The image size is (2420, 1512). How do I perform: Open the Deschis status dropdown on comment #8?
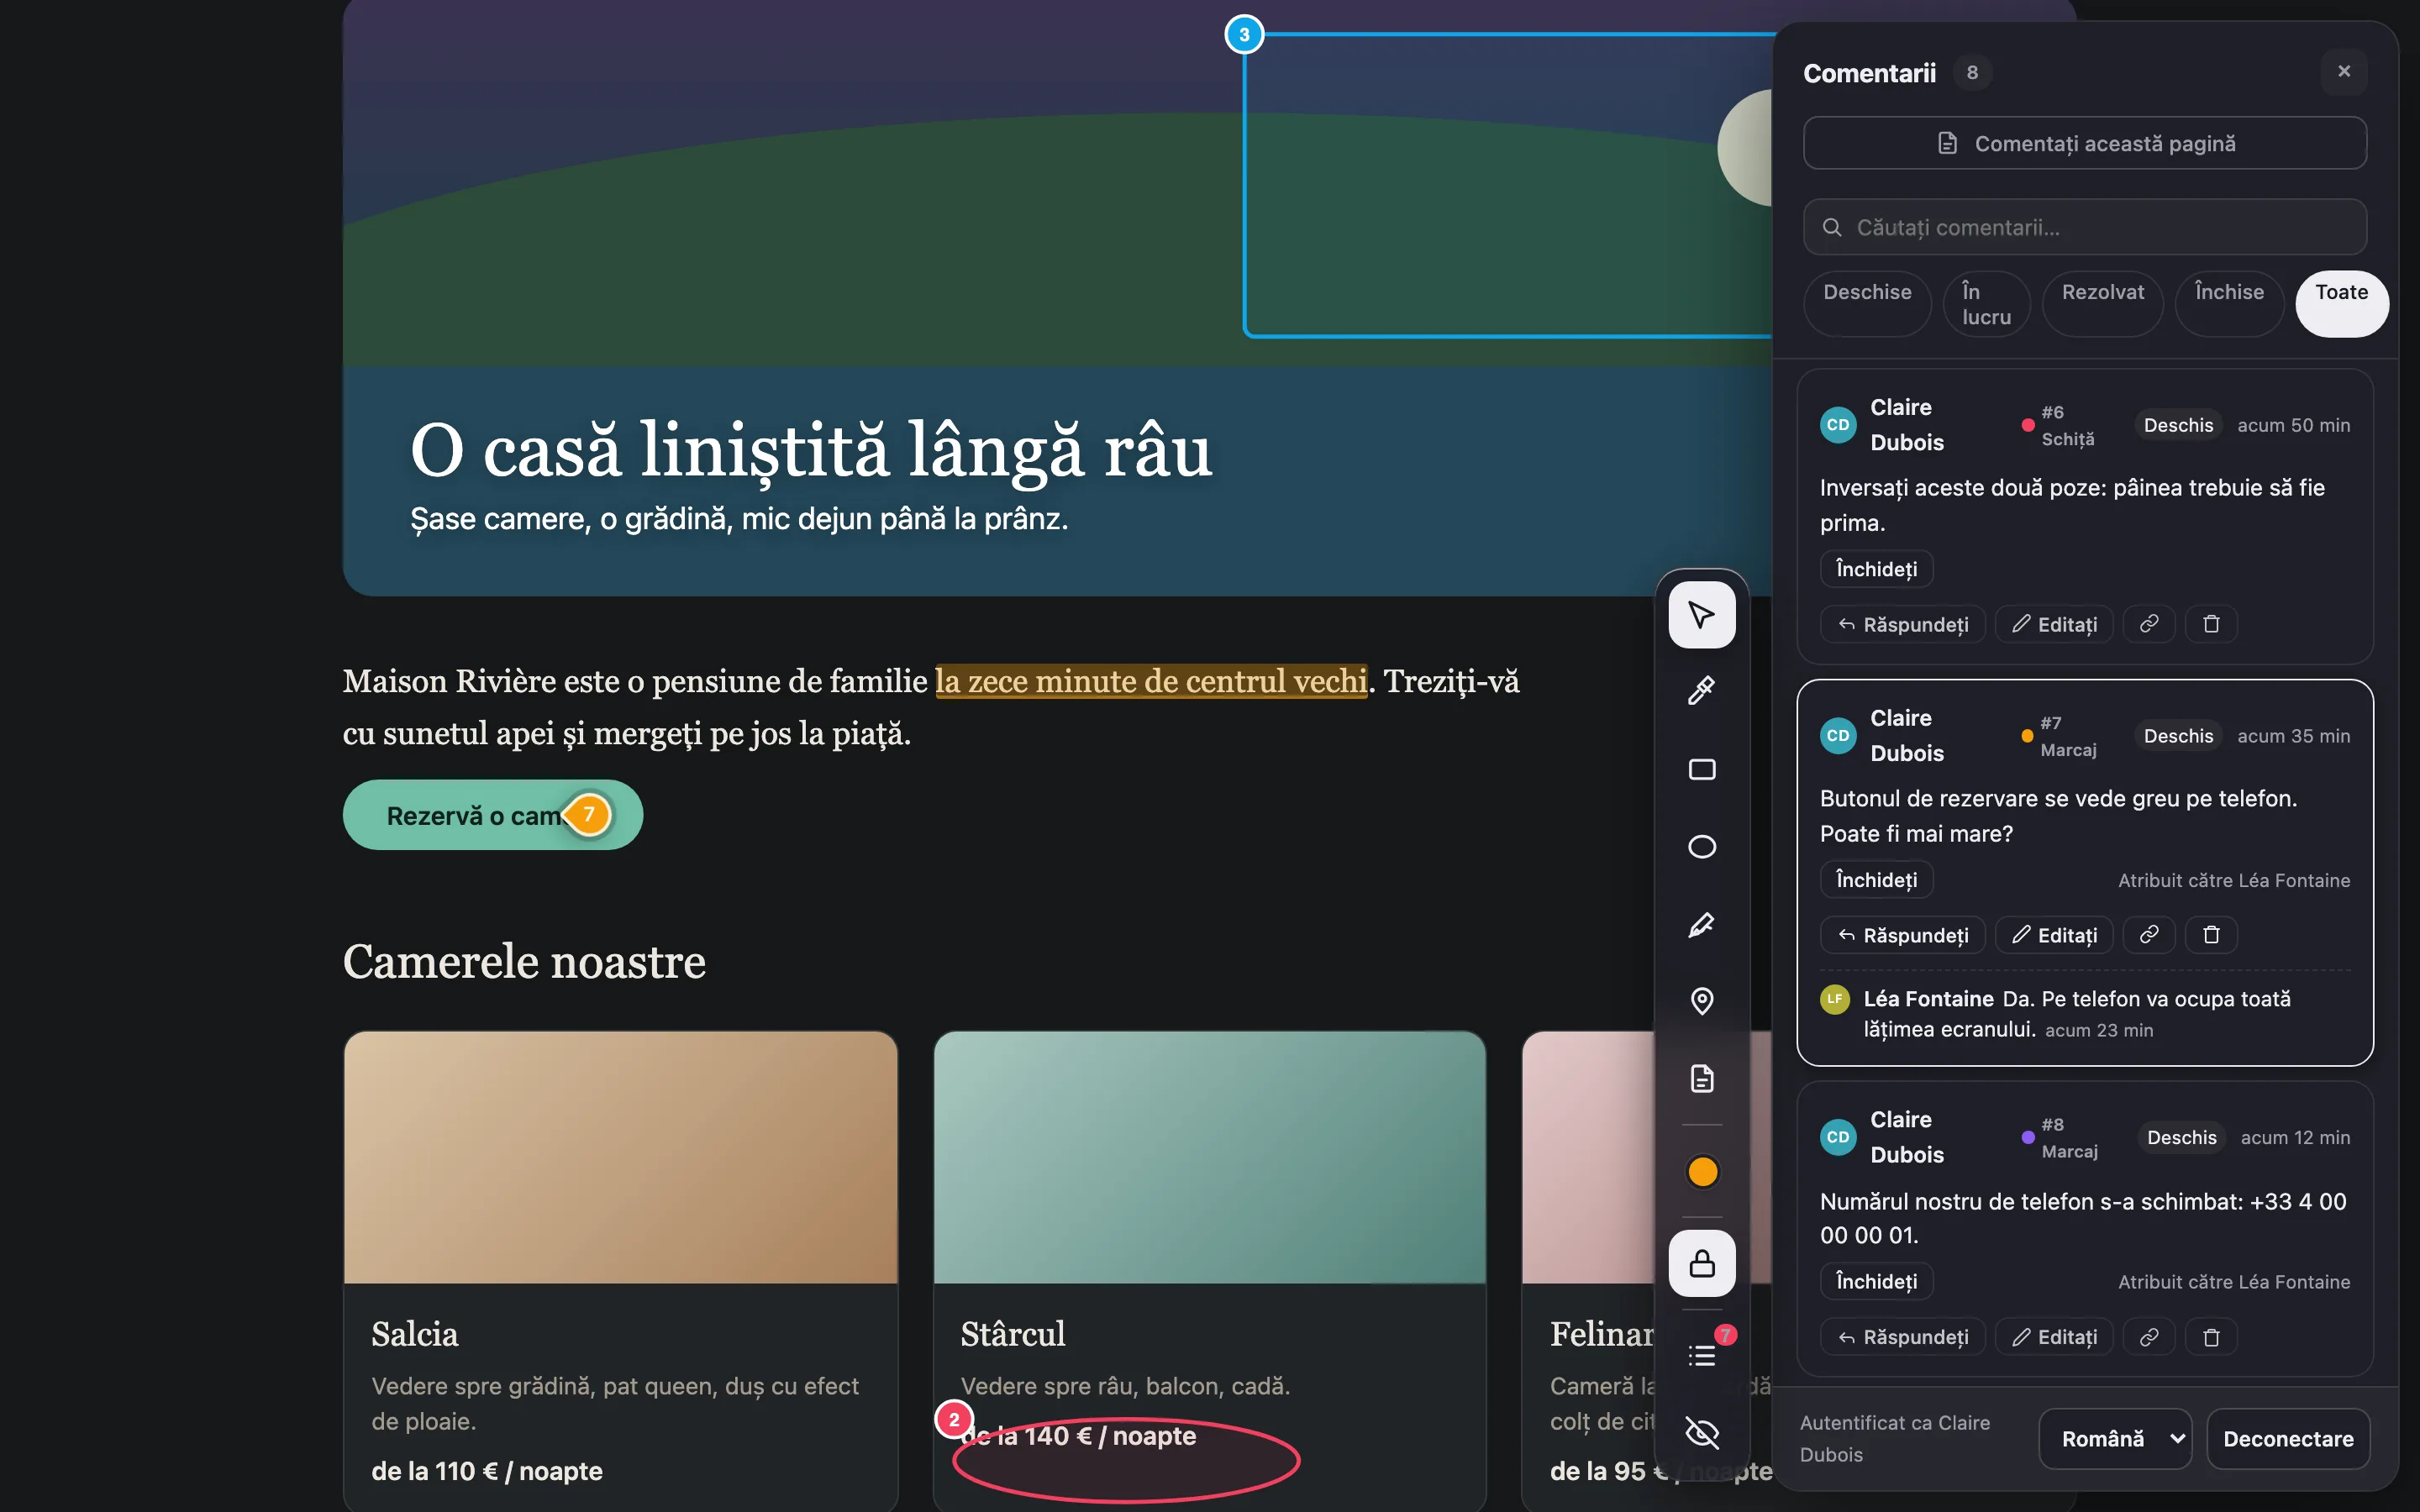pyautogui.click(x=2181, y=1138)
